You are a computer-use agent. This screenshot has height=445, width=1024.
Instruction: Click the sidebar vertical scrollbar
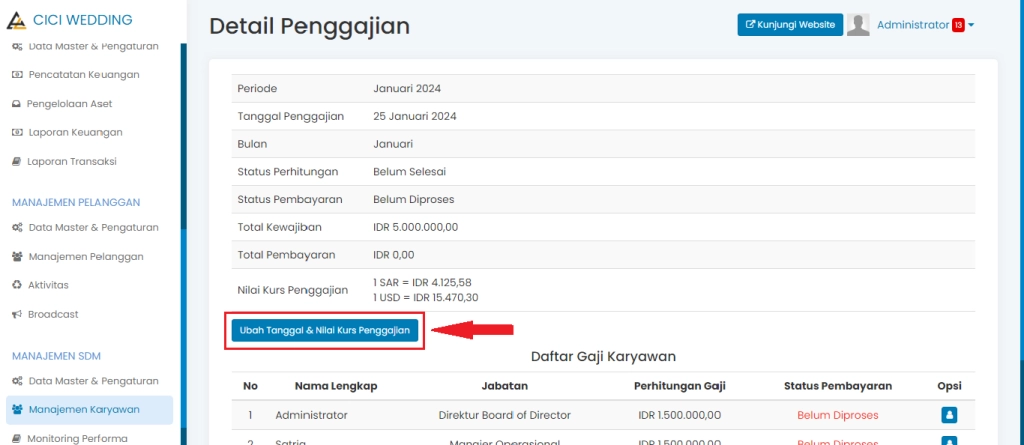coord(184,240)
